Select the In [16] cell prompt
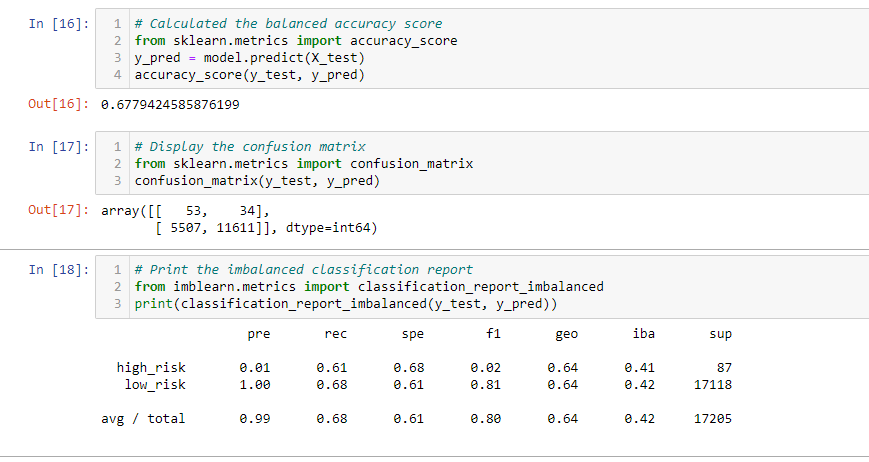The image size is (869, 462). tap(59, 24)
